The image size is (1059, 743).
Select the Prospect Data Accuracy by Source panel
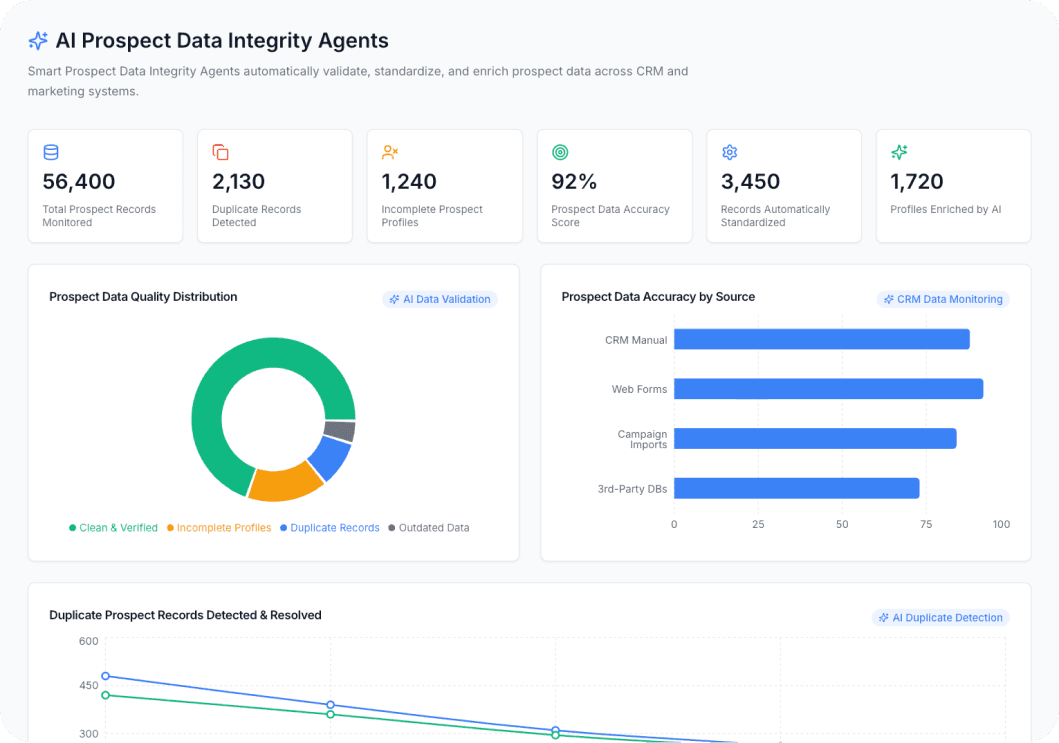[x=657, y=296]
